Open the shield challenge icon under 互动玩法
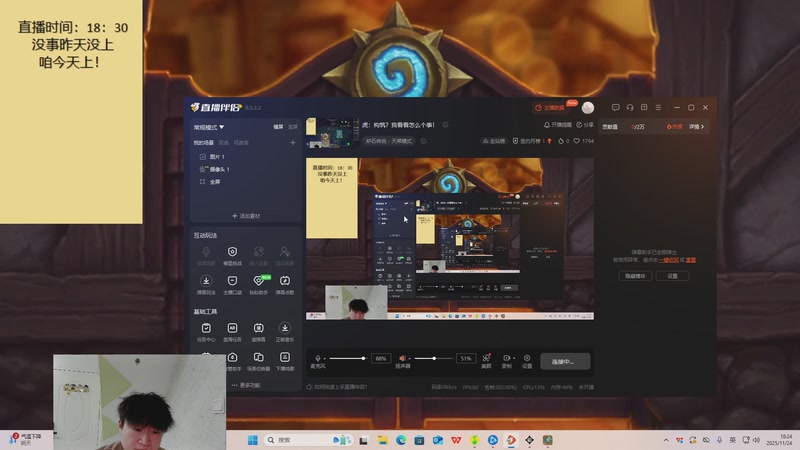 tap(232, 252)
